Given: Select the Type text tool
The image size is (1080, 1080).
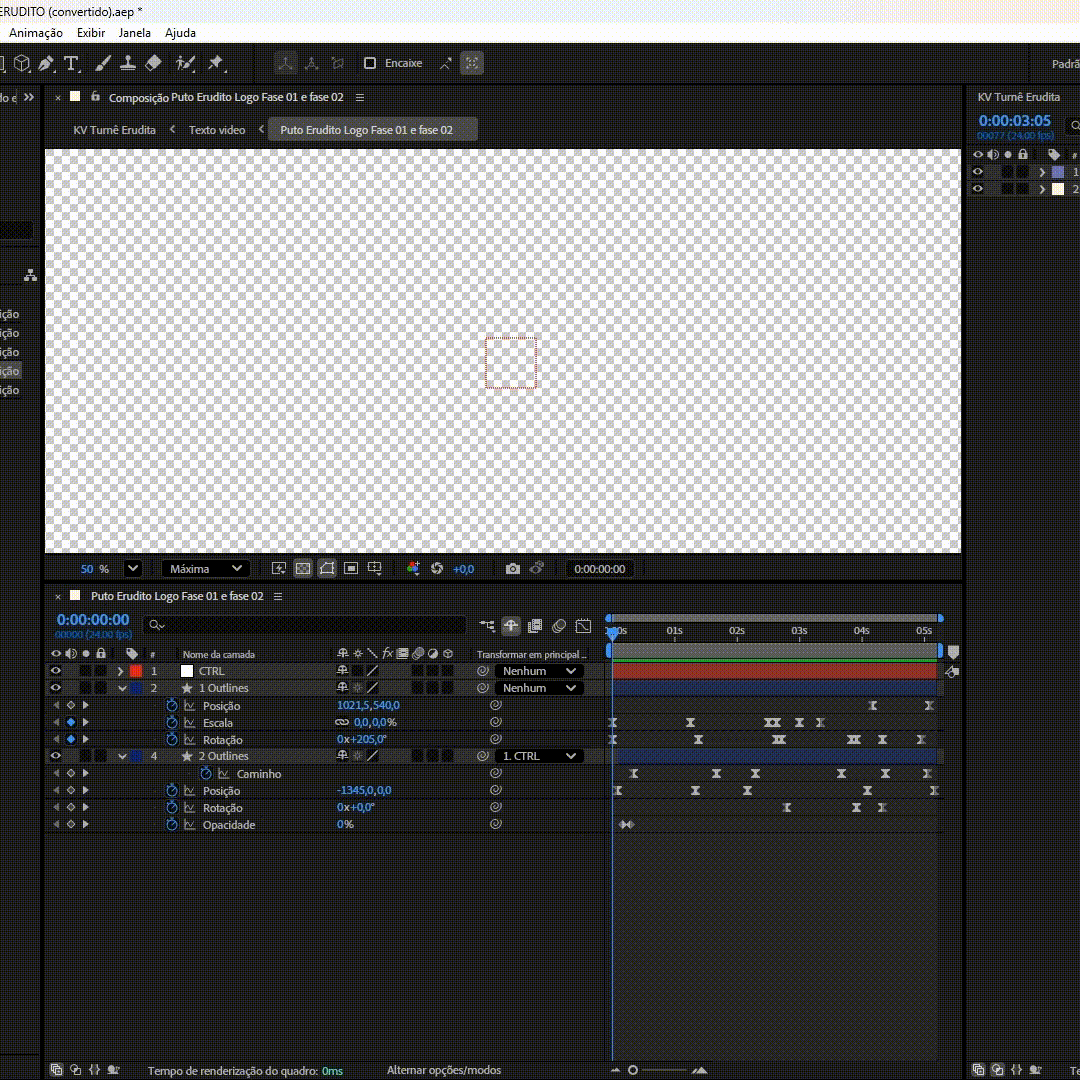Looking at the screenshot, I should [71, 63].
